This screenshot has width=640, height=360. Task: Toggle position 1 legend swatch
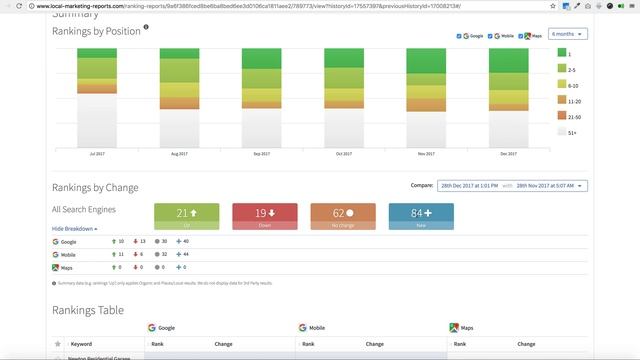(x=562, y=52)
